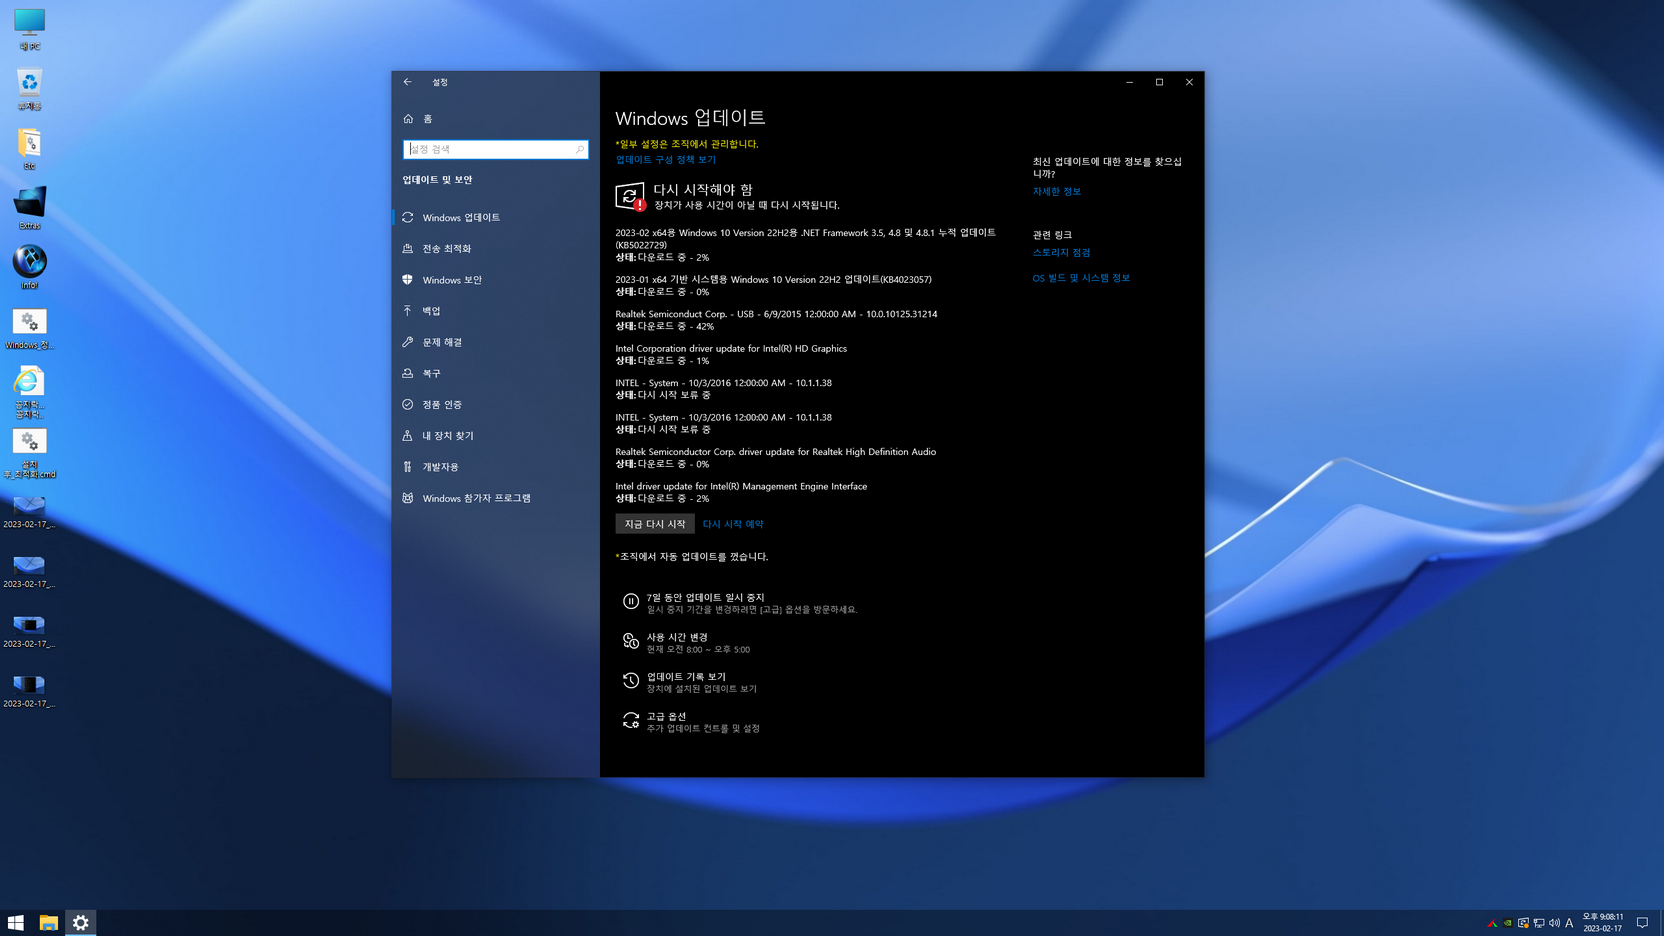
Task: Click the clock icon for 사용 시간 변경
Action: 631,641
